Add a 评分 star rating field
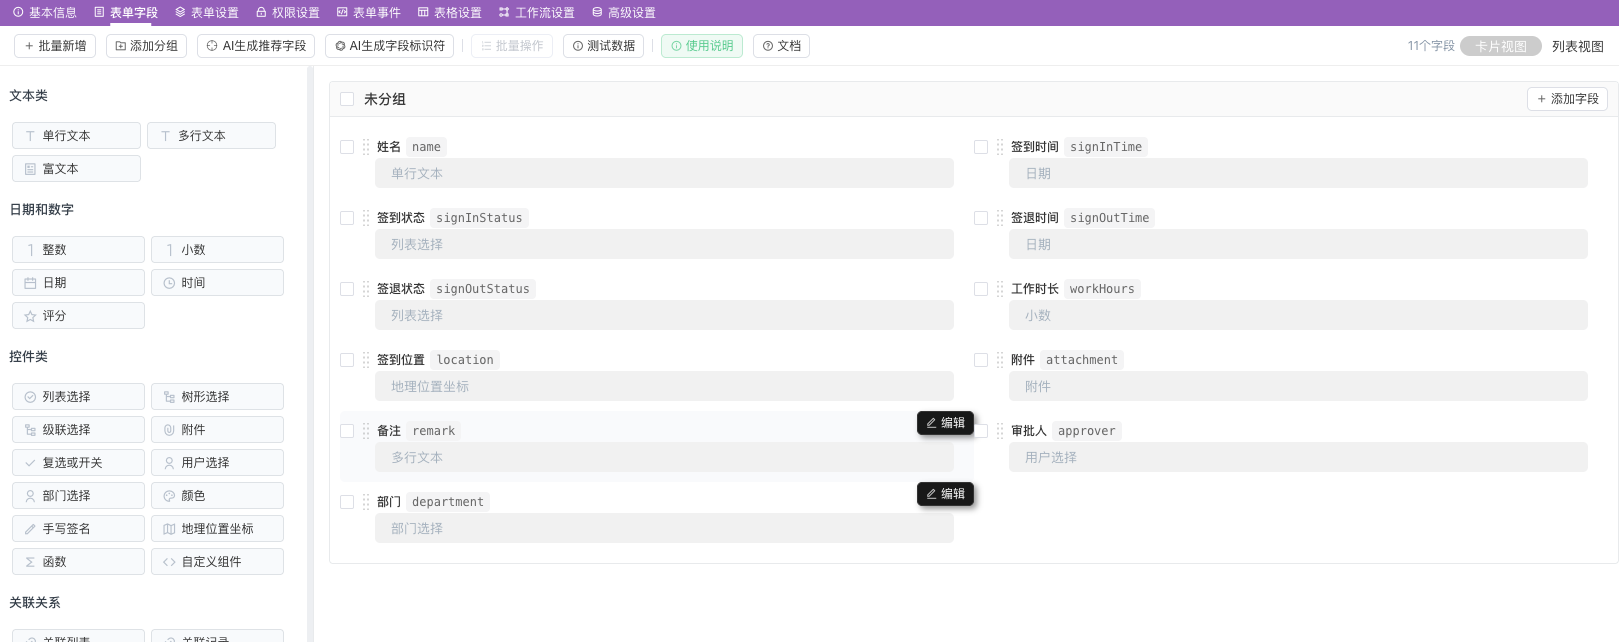This screenshot has height=642, width=1619. [x=78, y=316]
